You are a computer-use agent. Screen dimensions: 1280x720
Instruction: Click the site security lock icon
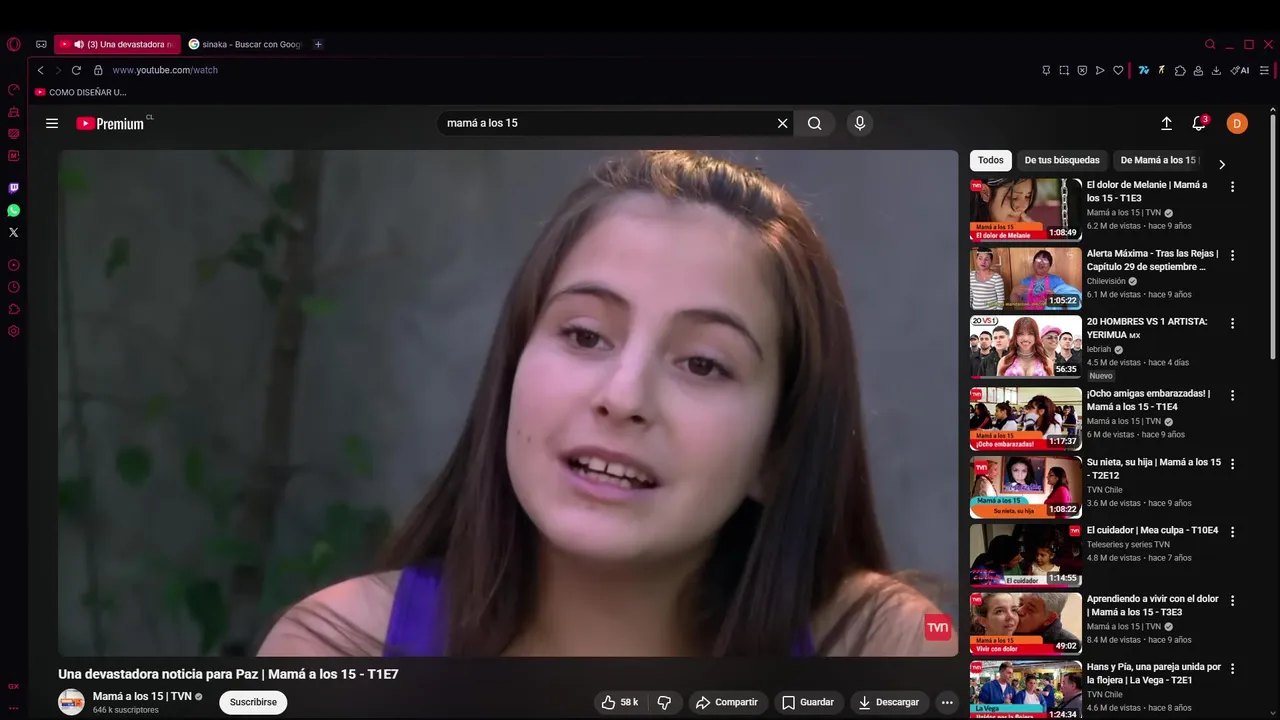(x=98, y=70)
